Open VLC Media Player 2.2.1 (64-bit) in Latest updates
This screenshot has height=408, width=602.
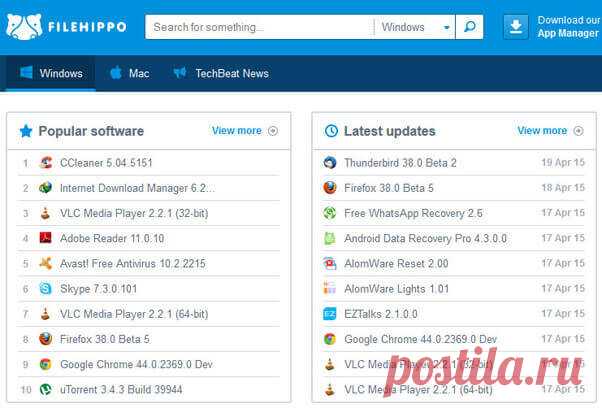tap(418, 390)
